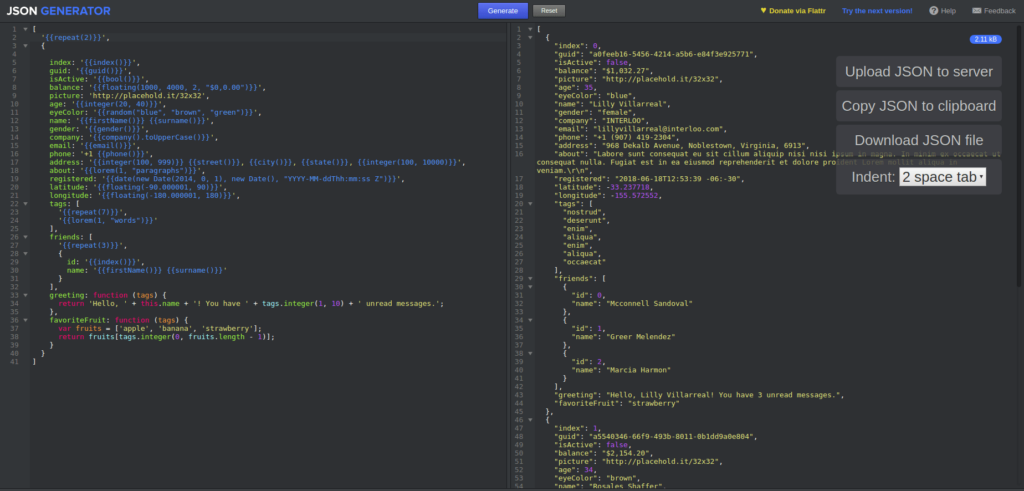Fold the output "tags" array at line 20
The height and width of the screenshot is (491, 1024).
[x=530, y=204]
